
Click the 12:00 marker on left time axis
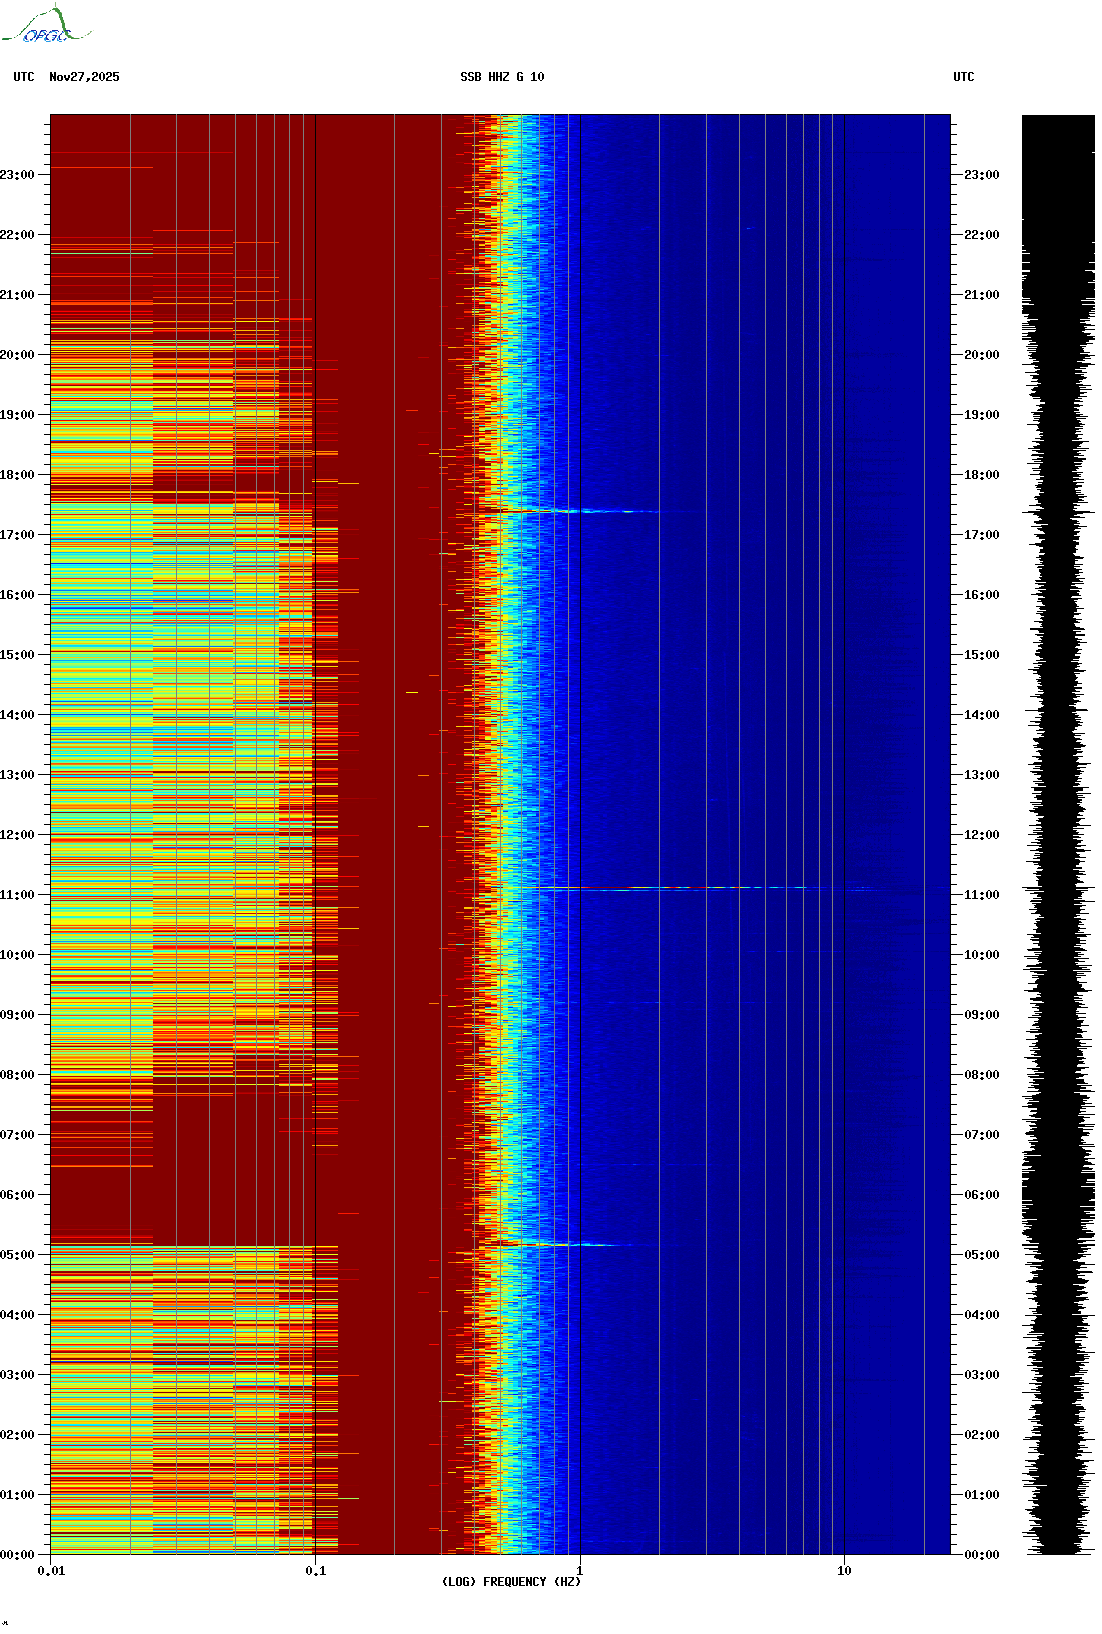(18, 835)
